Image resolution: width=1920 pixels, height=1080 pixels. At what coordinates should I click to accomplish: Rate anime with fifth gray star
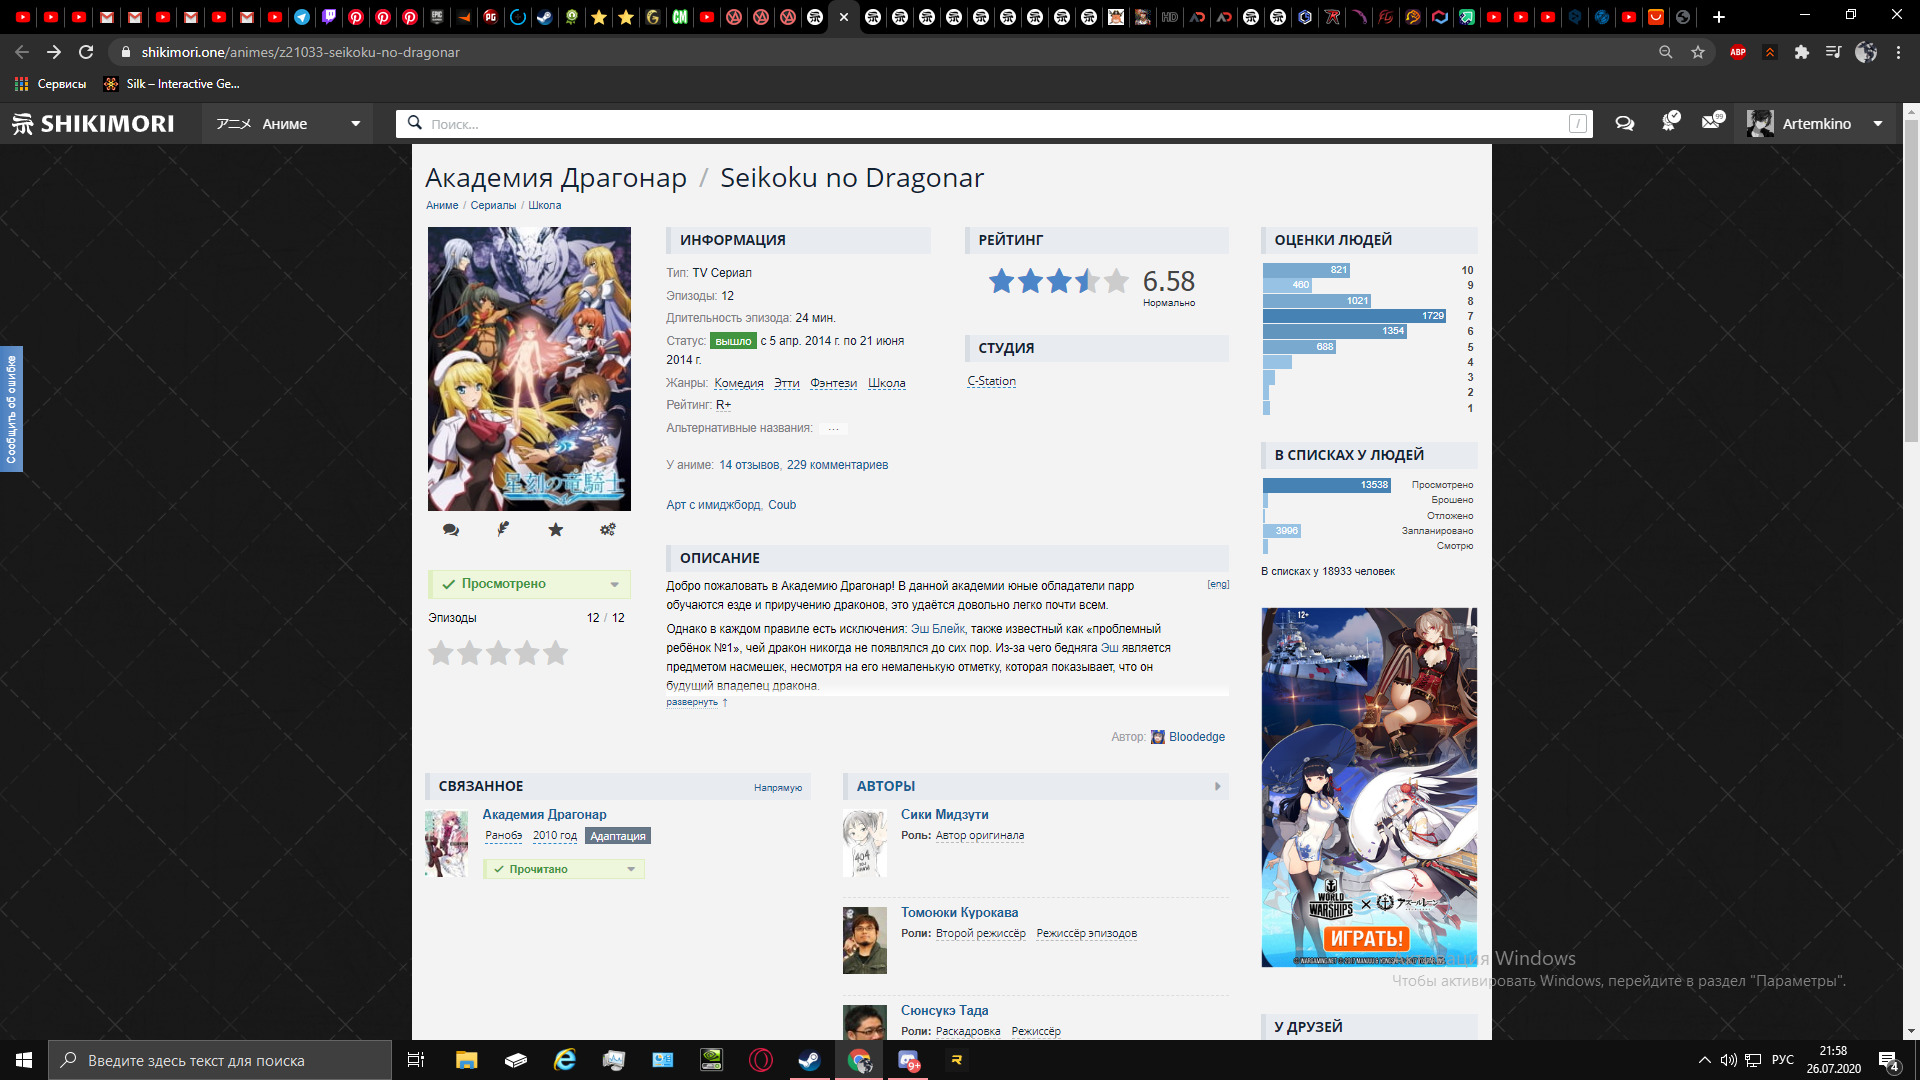tap(555, 654)
